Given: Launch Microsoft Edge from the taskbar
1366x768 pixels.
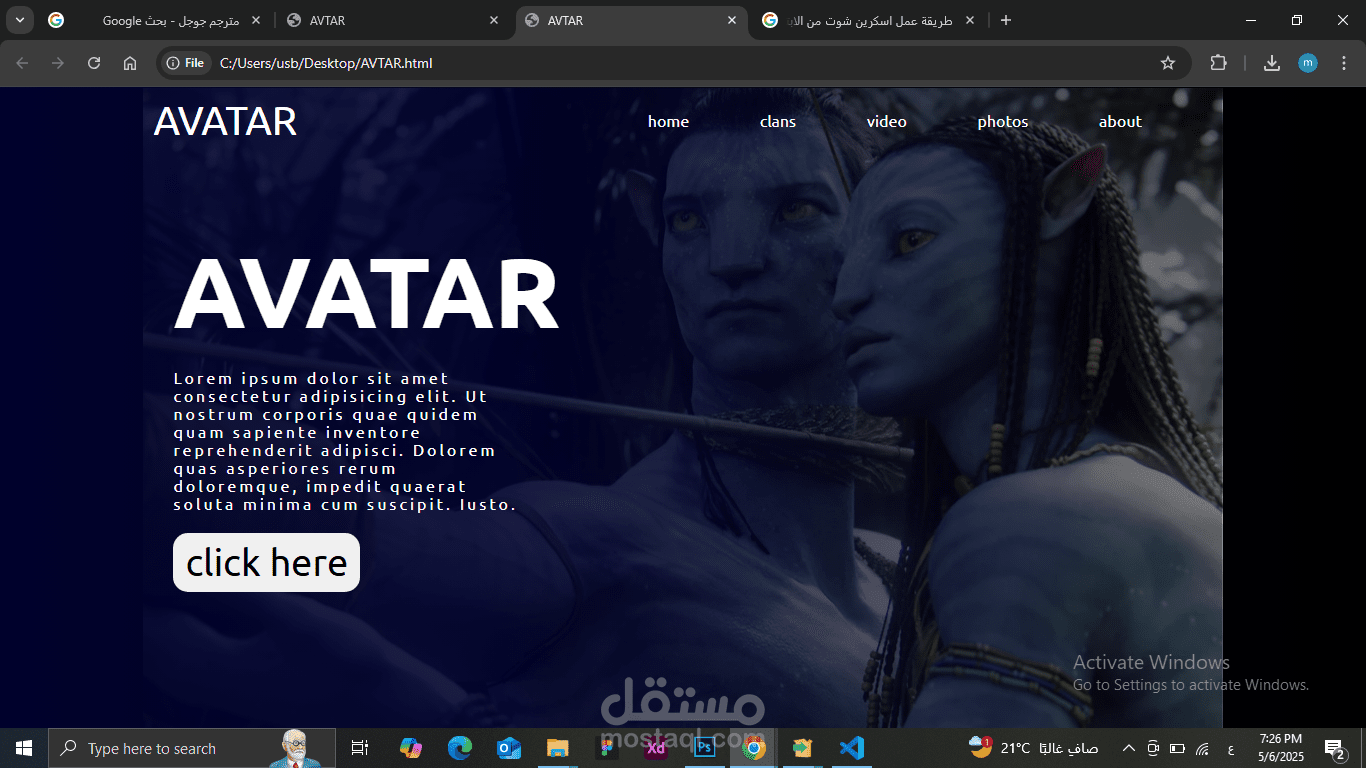Looking at the screenshot, I should click(459, 748).
